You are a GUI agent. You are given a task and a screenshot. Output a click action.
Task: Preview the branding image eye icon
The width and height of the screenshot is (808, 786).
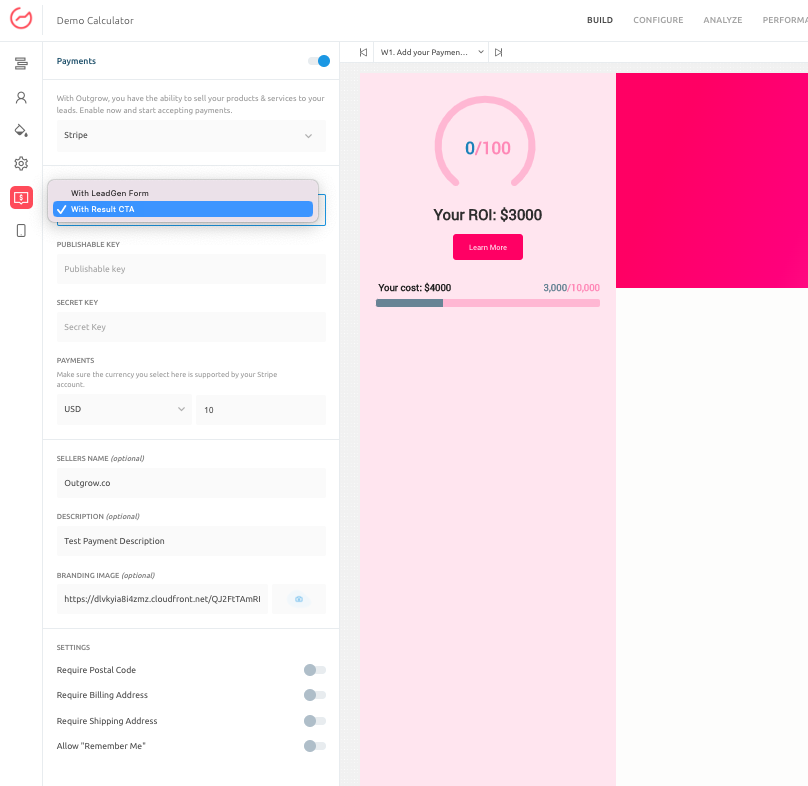pos(298,599)
